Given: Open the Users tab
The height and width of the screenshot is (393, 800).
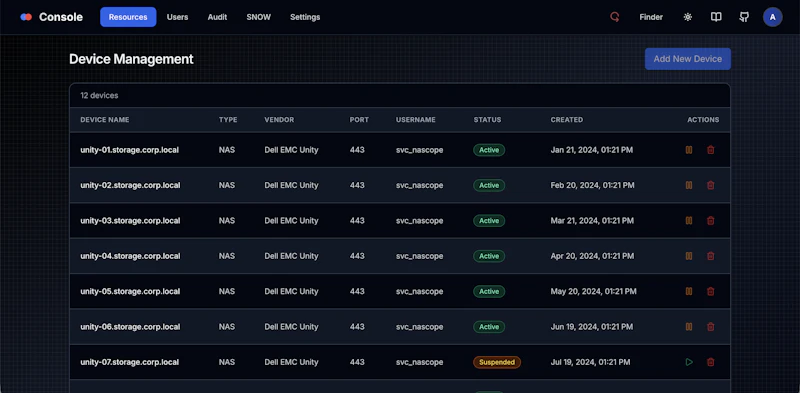Looking at the screenshot, I should (x=178, y=17).
